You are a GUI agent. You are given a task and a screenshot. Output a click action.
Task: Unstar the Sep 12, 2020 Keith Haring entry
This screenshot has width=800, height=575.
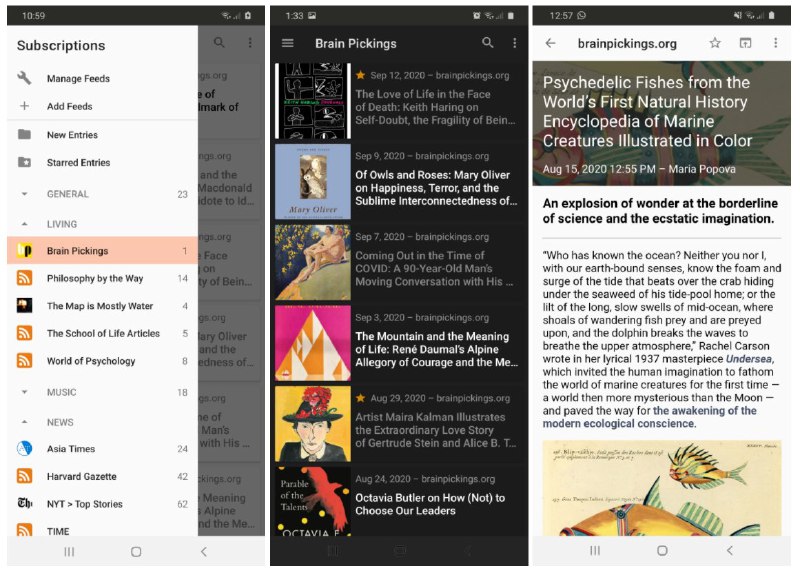[x=361, y=75]
